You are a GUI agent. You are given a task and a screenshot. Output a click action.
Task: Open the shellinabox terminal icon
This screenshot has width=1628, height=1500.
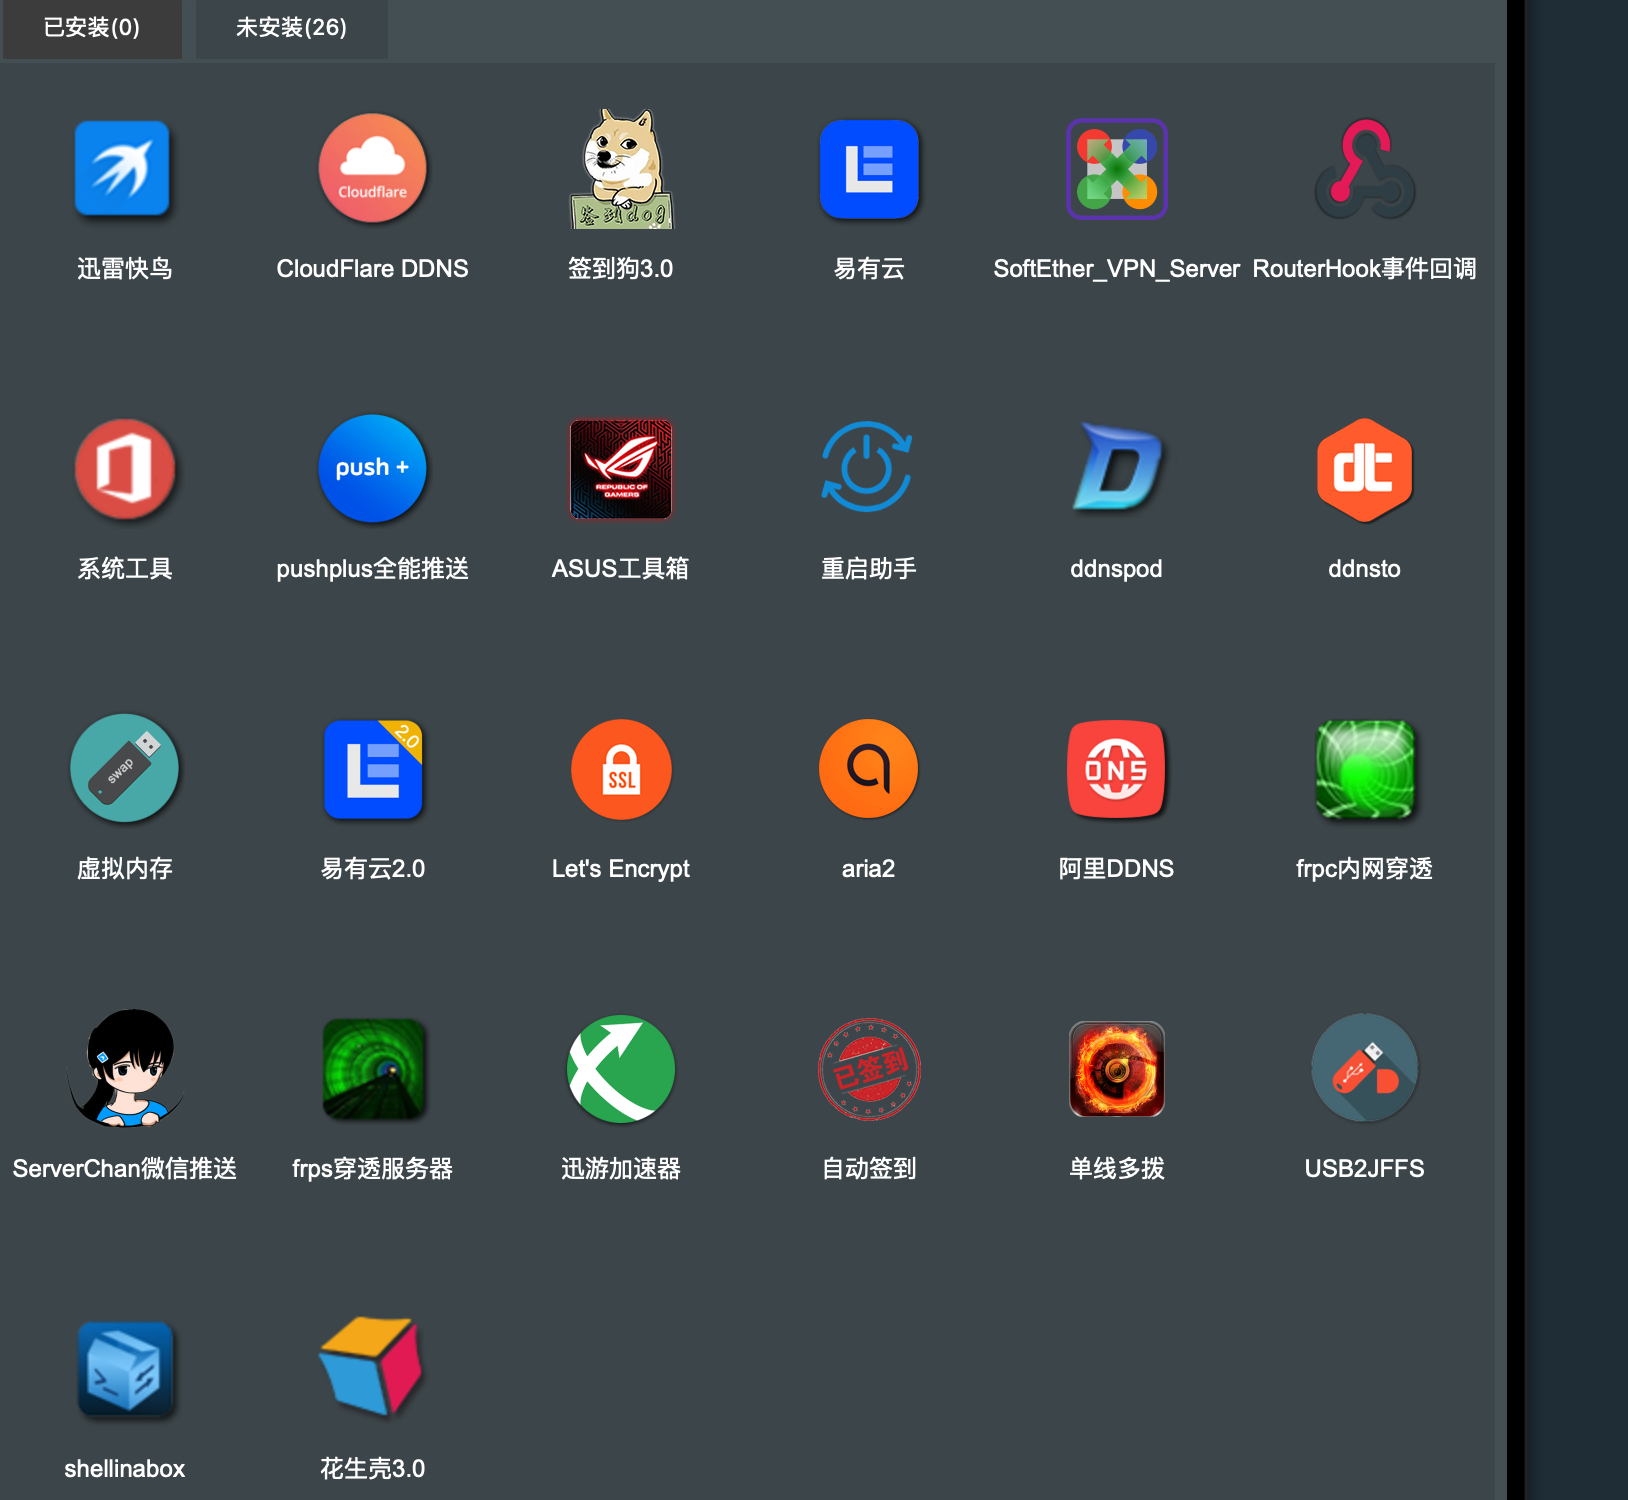(125, 1368)
